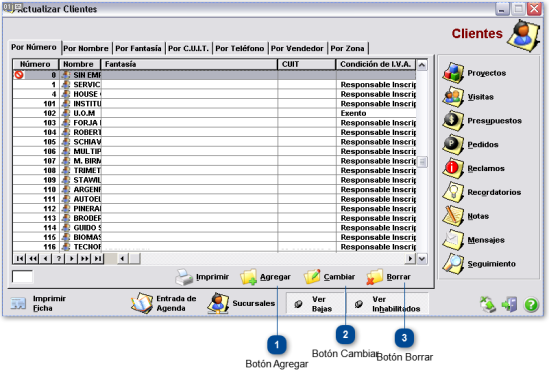The width and height of the screenshot is (549, 383).
Task: Jump forward a page of records
Action: 85,259
